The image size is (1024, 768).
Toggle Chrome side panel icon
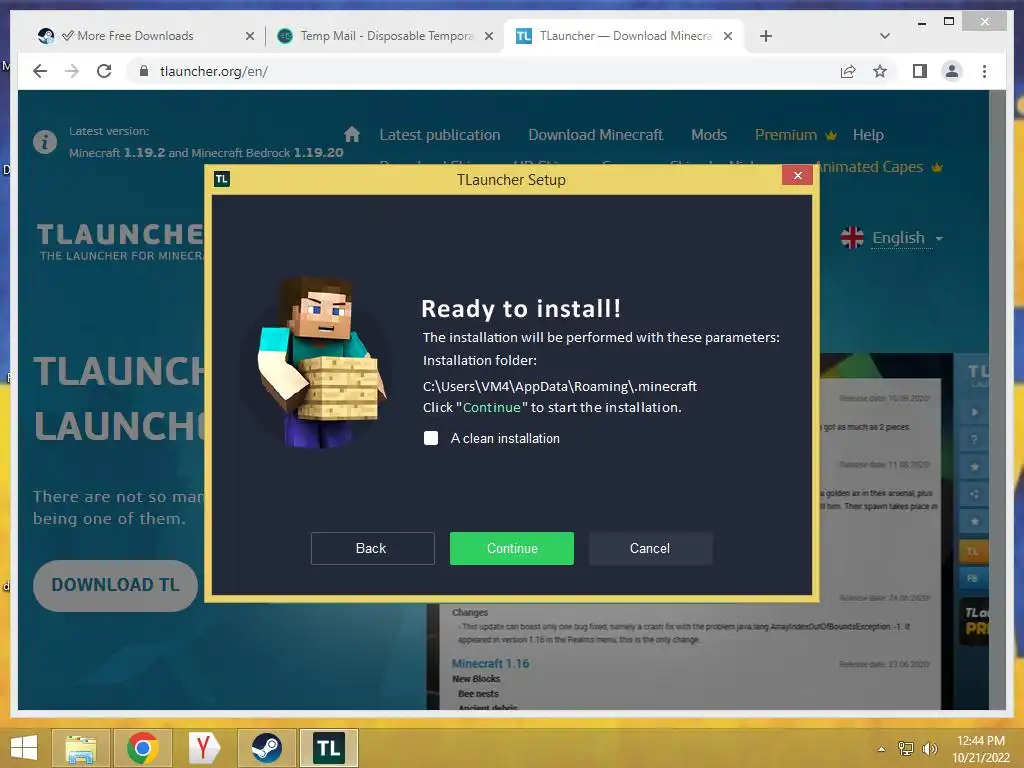pyautogui.click(x=920, y=71)
